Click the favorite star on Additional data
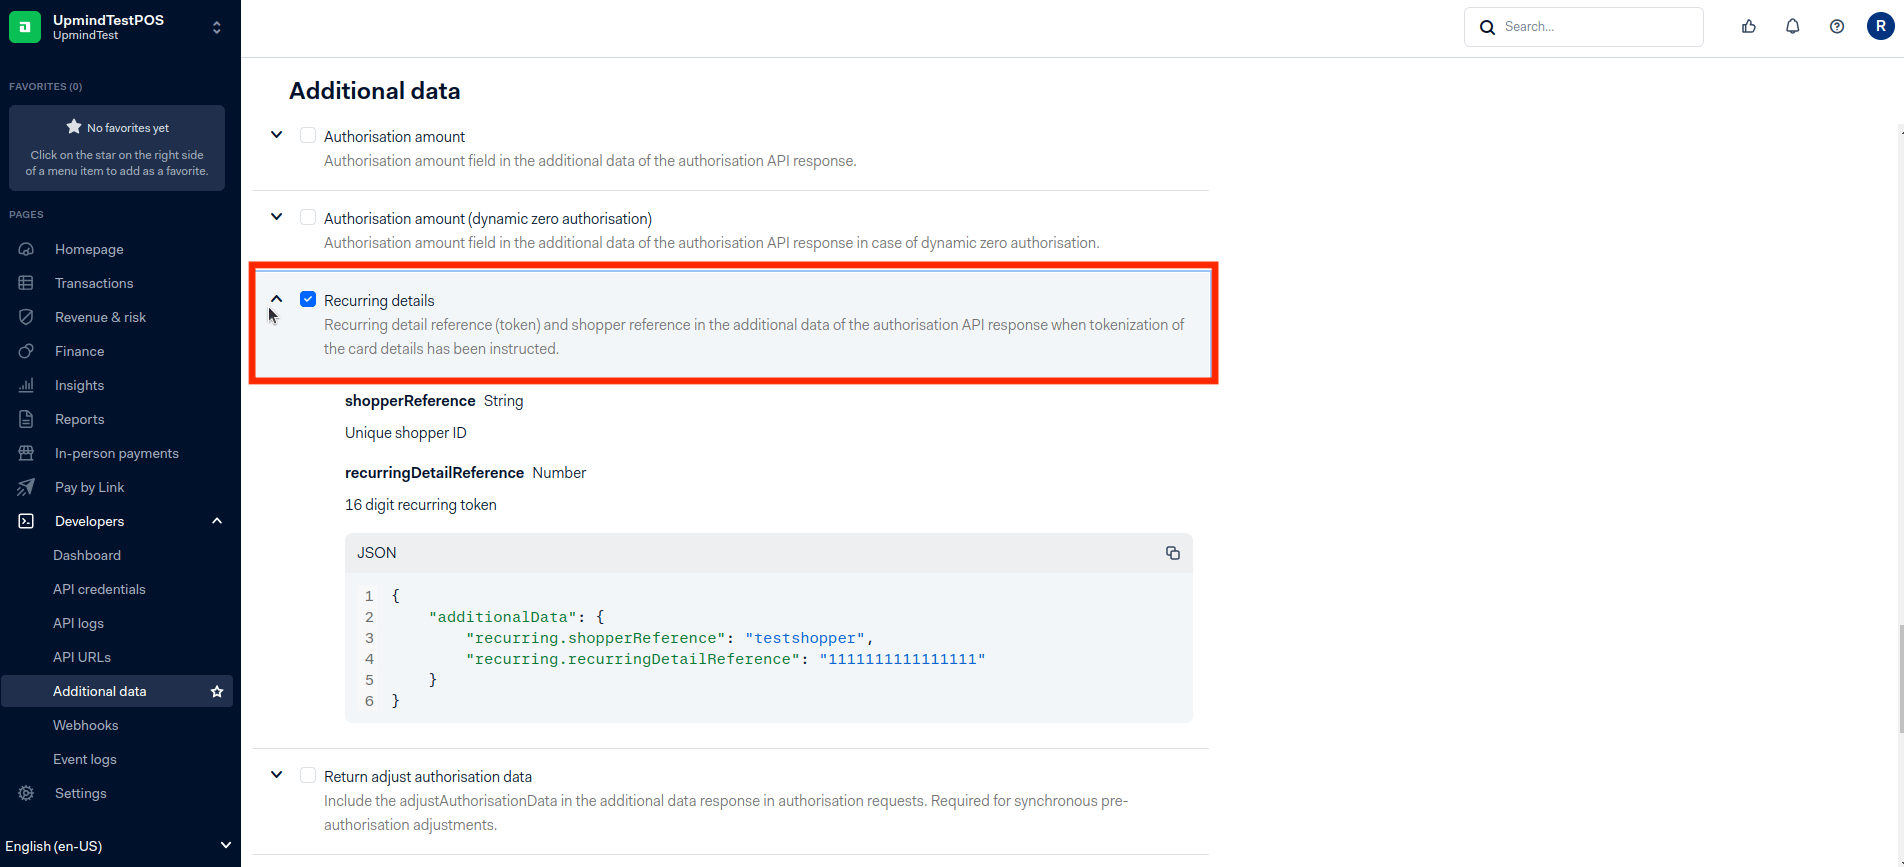The image size is (1904, 867). click(x=217, y=691)
